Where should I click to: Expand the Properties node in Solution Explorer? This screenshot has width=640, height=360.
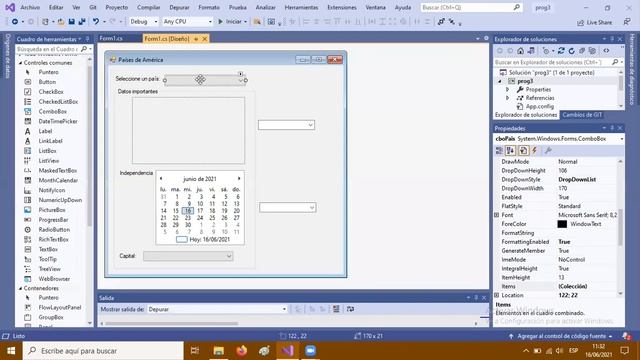(508, 89)
